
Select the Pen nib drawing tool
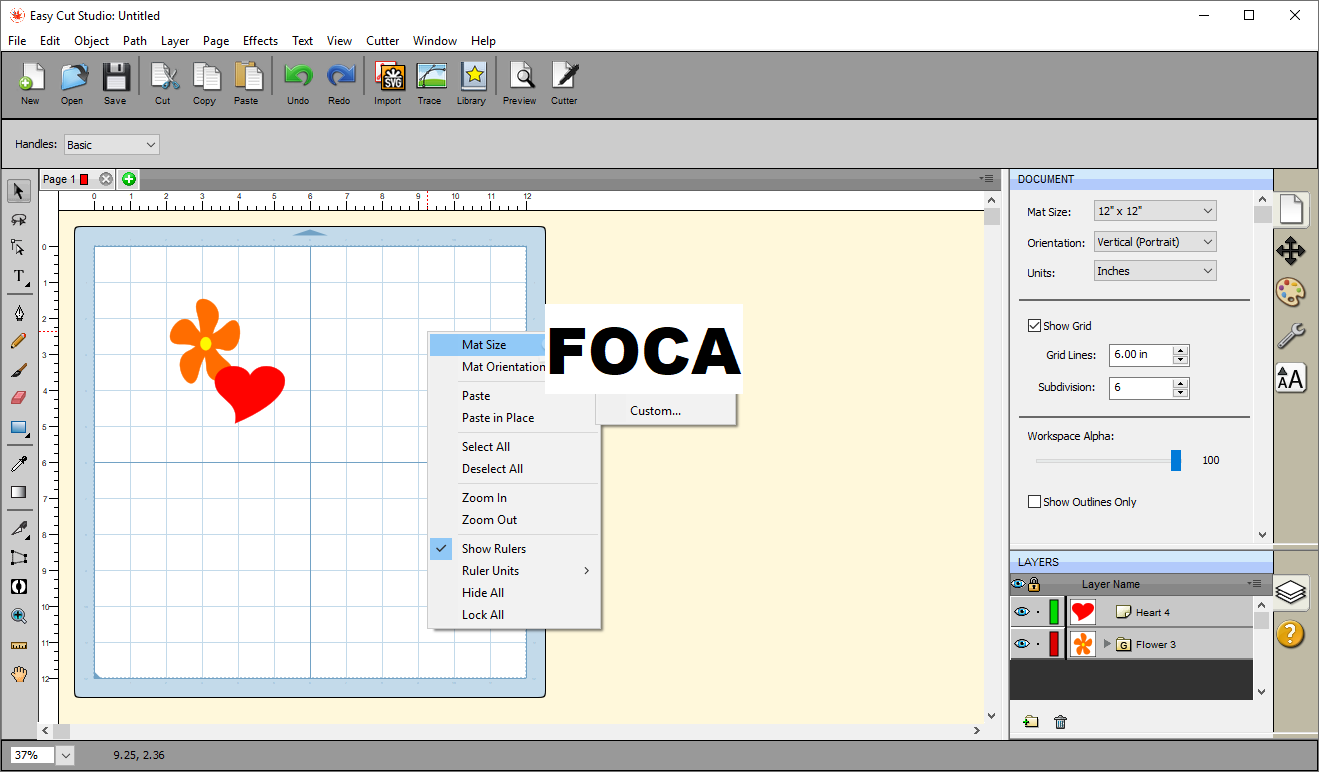pos(19,313)
